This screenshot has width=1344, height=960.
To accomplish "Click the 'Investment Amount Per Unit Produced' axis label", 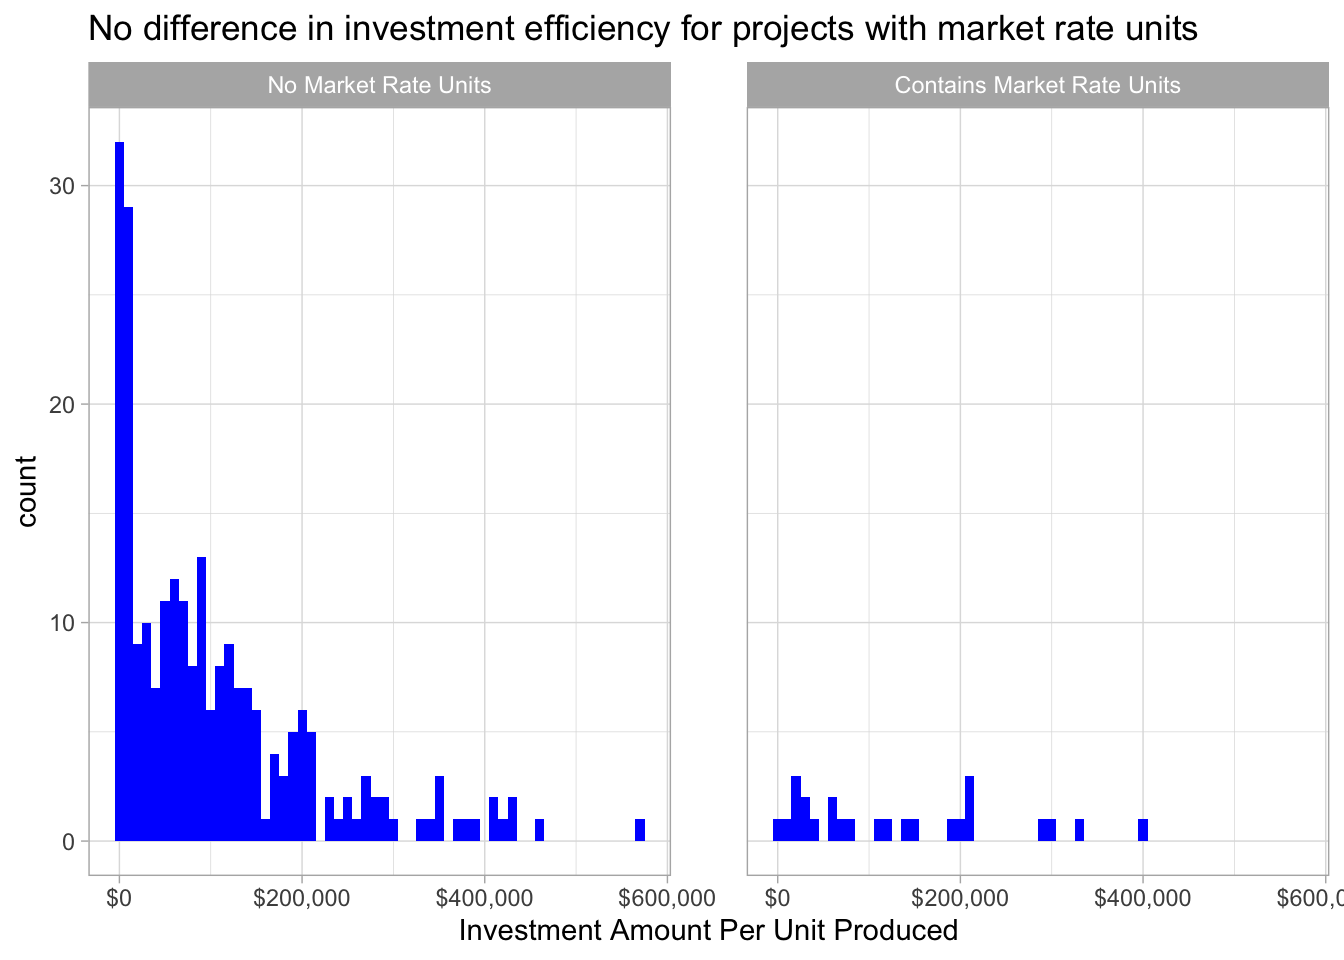I will tap(708, 931).
